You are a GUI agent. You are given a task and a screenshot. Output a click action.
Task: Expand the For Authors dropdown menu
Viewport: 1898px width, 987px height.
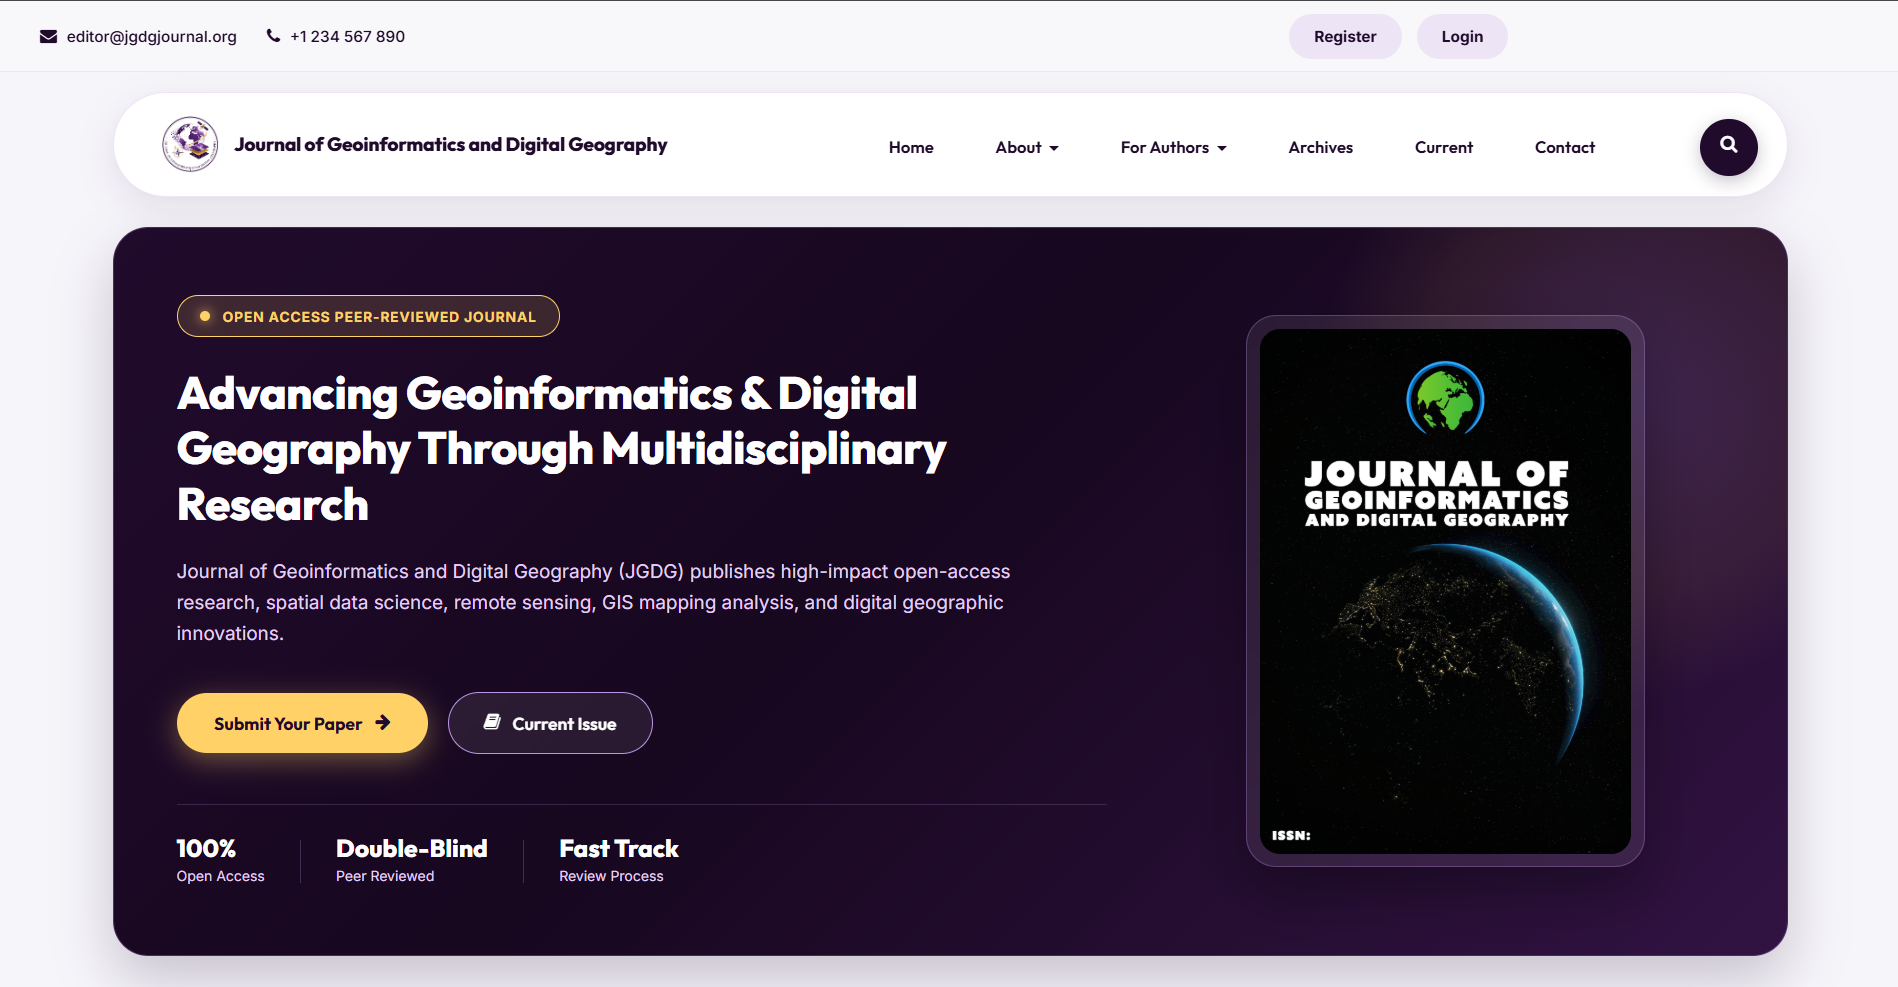click(x=1173, y=147)
